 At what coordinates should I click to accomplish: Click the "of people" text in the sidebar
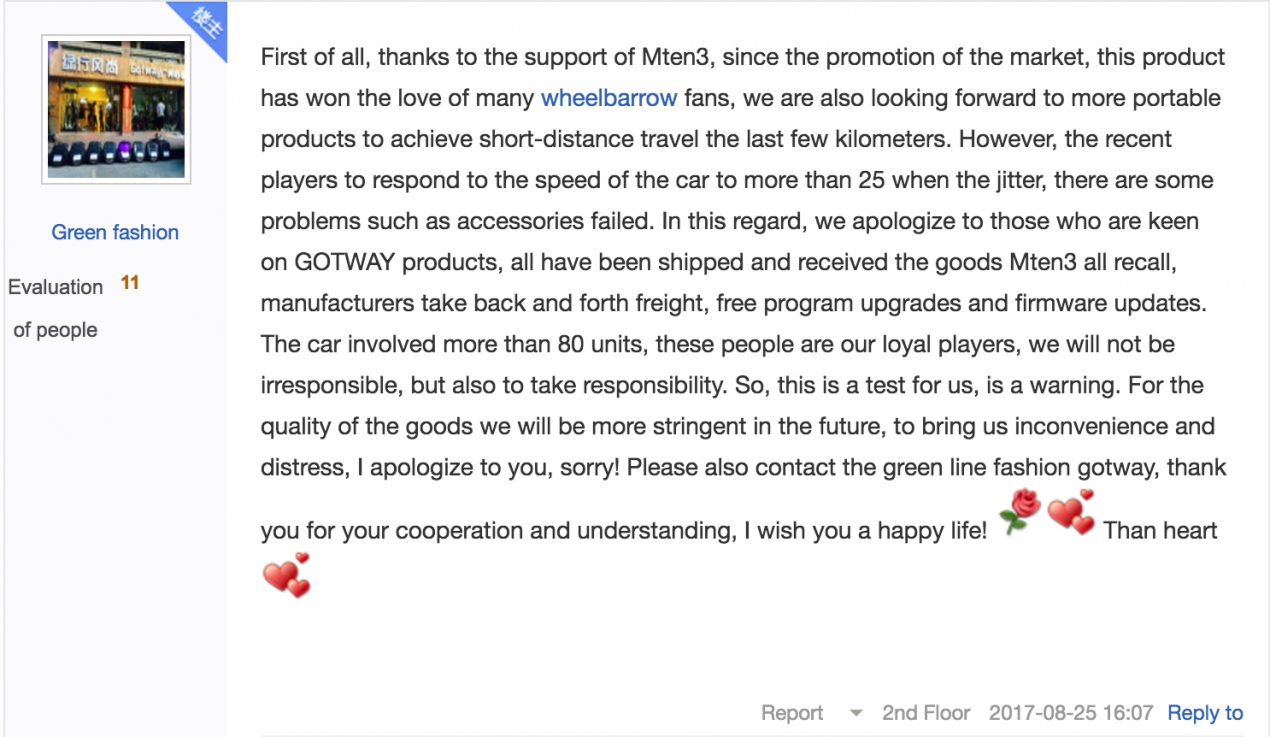click(x=55, y=329)
